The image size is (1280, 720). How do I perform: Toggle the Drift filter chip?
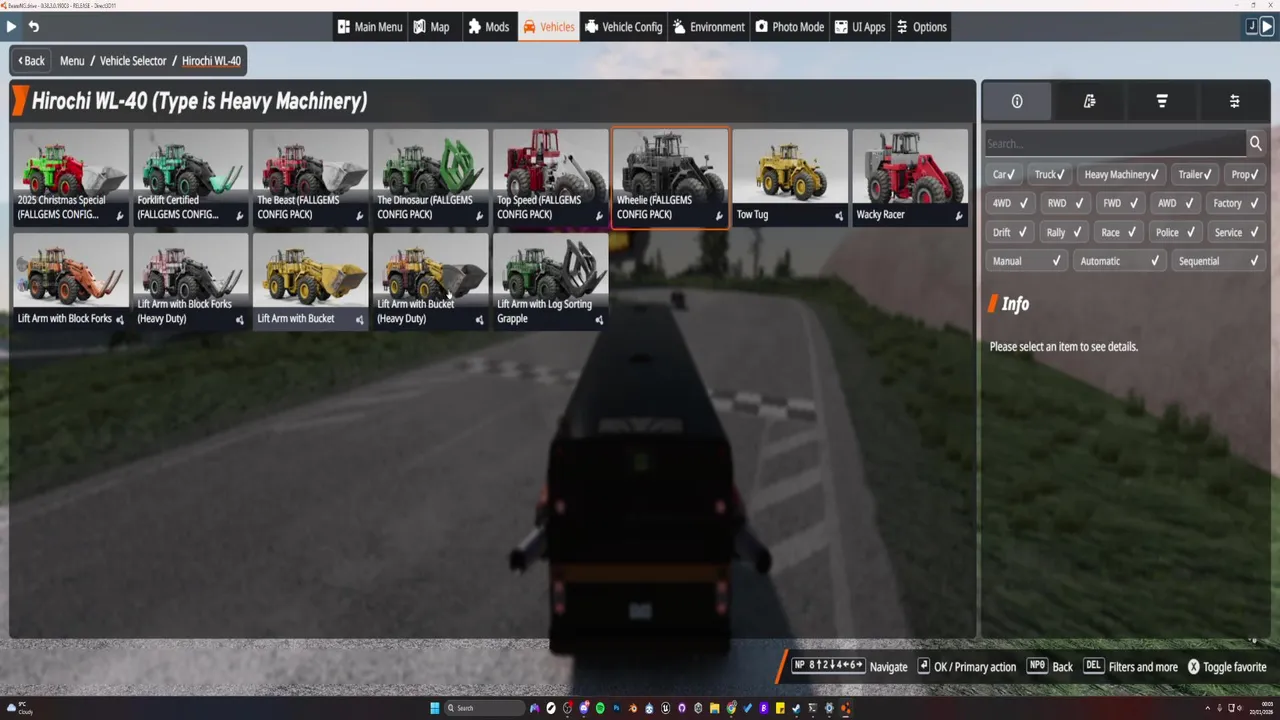coord(1009,232)
